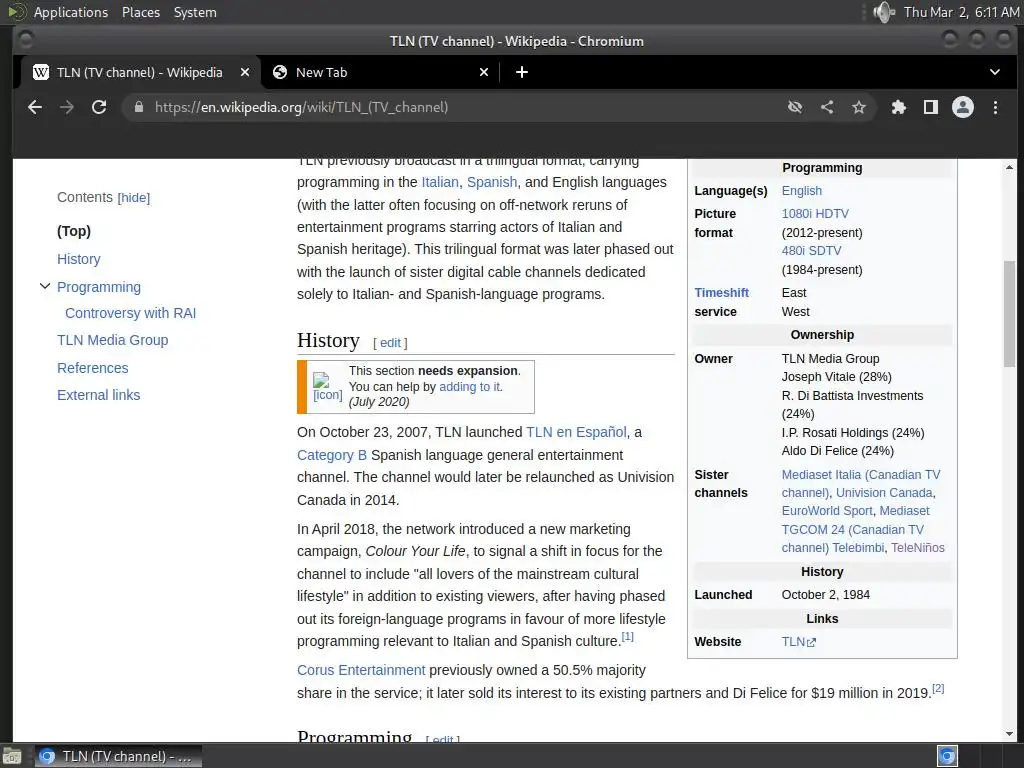Screen dimensions: 1024x768
Task: Go to Controversy with RAI subsection
Action: coord(131,313)
